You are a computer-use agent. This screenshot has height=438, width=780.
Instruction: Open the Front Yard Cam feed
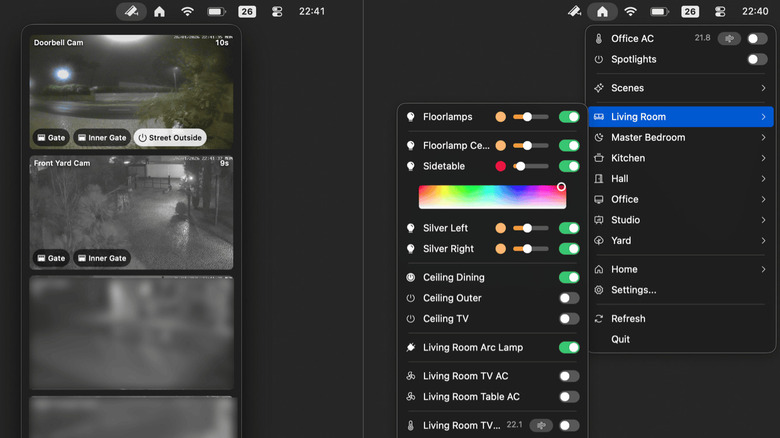tap(131, 213)
